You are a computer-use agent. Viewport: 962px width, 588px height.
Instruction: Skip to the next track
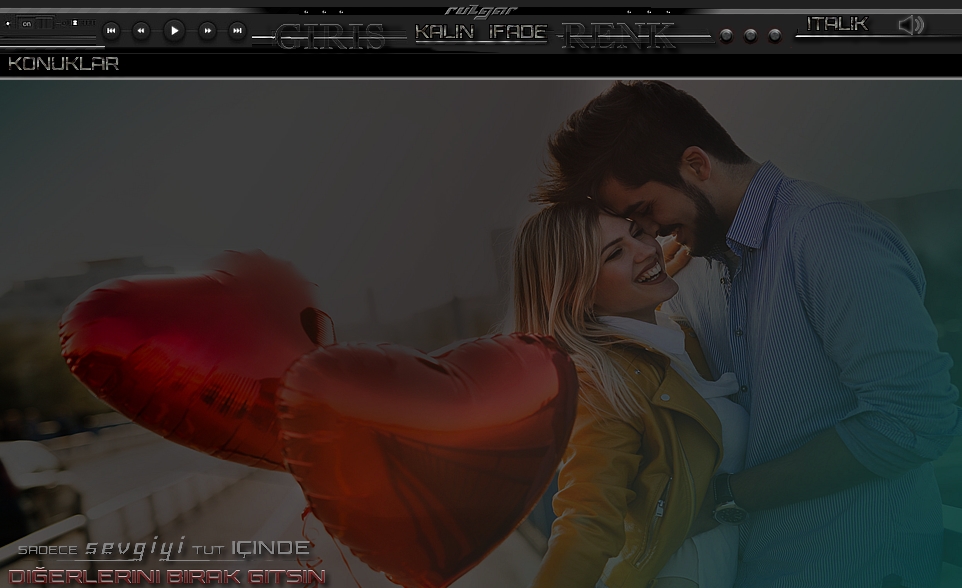[x=237, y=30]
